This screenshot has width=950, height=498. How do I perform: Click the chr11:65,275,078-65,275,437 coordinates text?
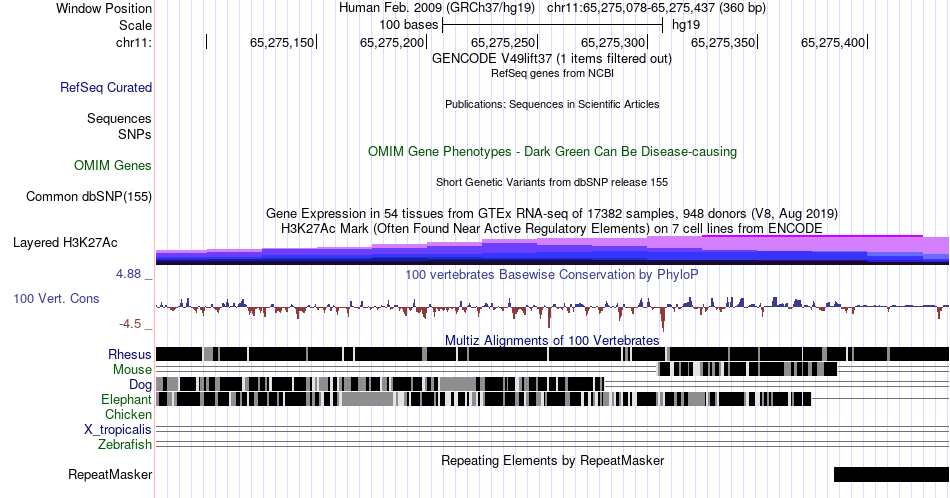656,8
